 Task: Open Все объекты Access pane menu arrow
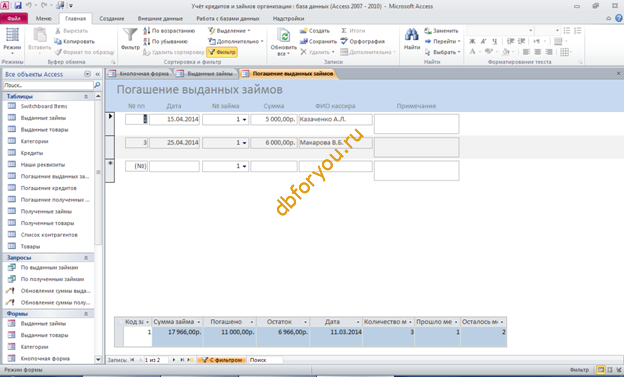pos(87,74)
